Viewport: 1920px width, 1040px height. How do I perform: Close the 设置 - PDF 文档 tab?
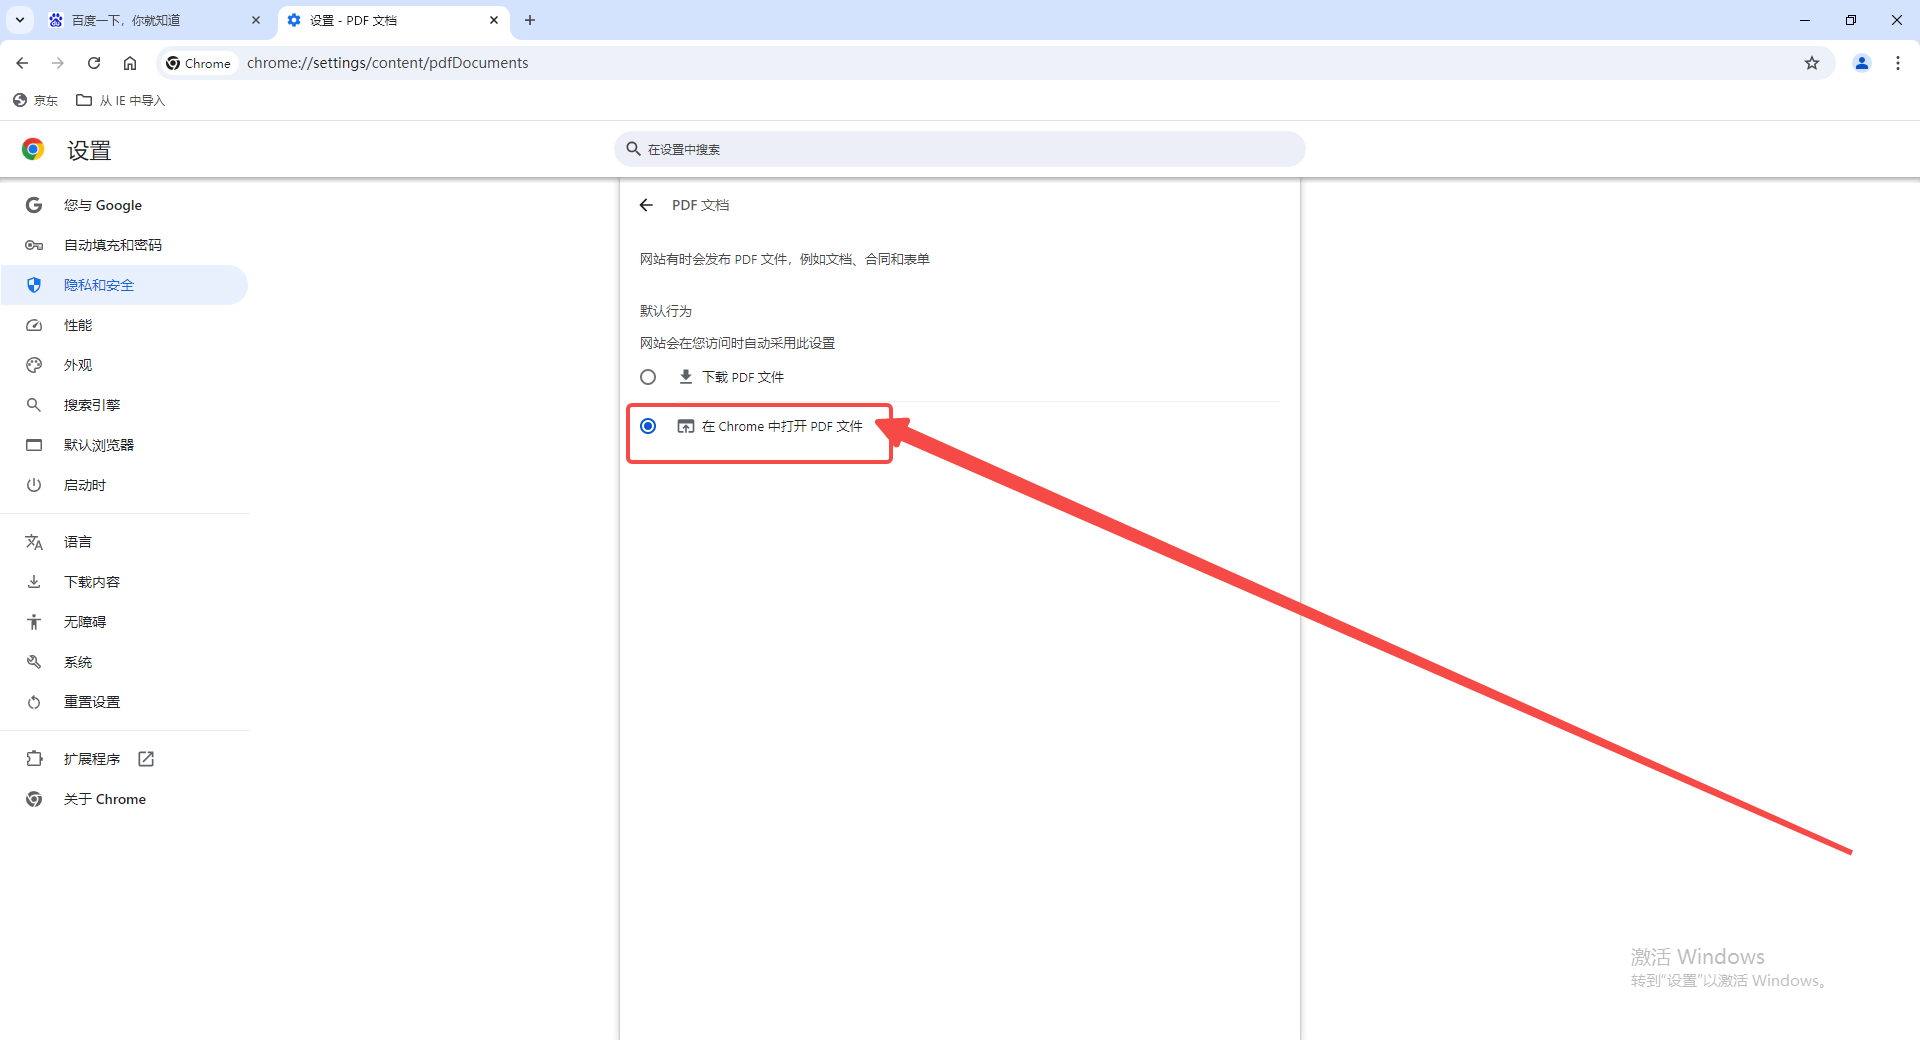(x=494, y=20)
